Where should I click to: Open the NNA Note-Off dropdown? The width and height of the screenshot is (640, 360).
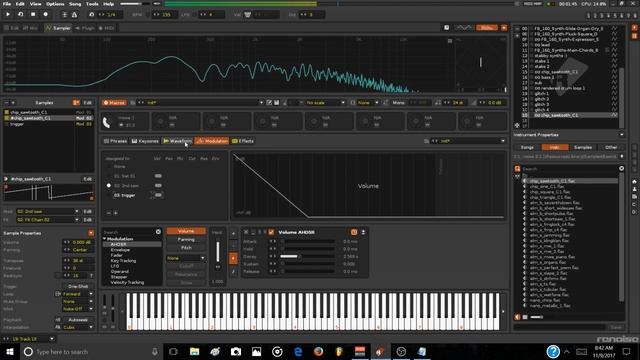78,309
